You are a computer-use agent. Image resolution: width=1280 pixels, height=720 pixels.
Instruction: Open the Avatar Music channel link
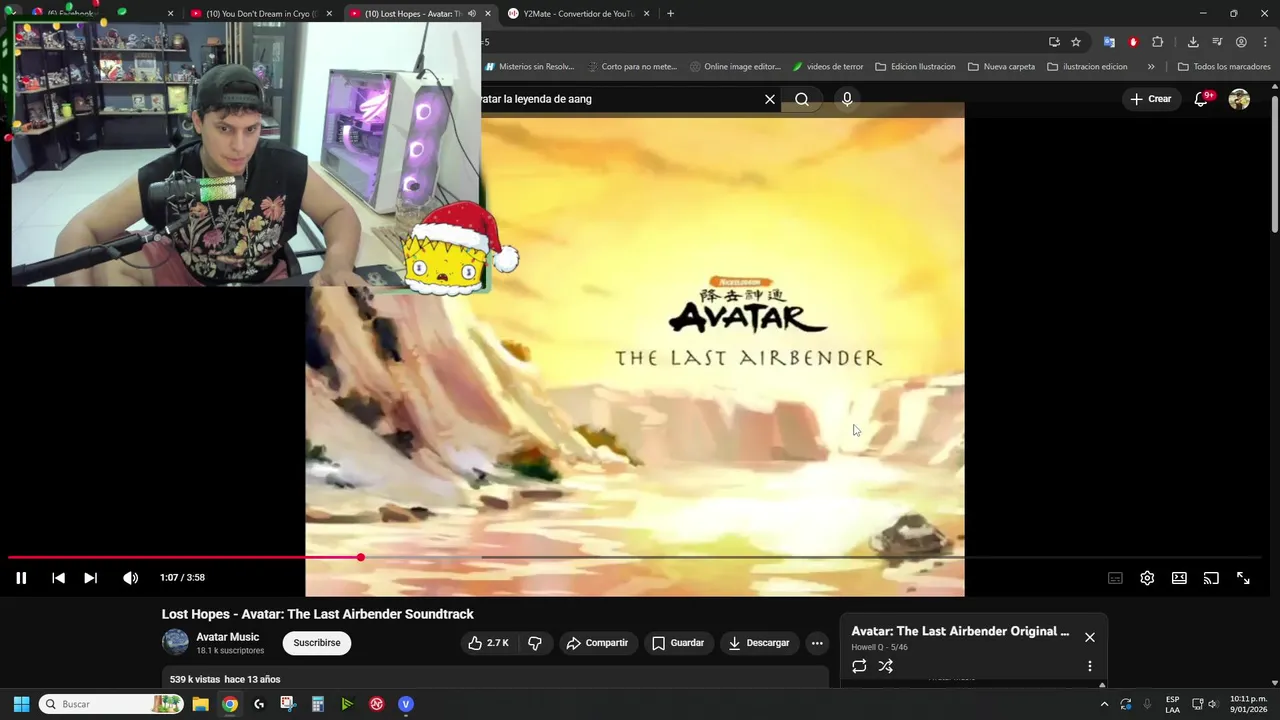[x=227, y=637]
